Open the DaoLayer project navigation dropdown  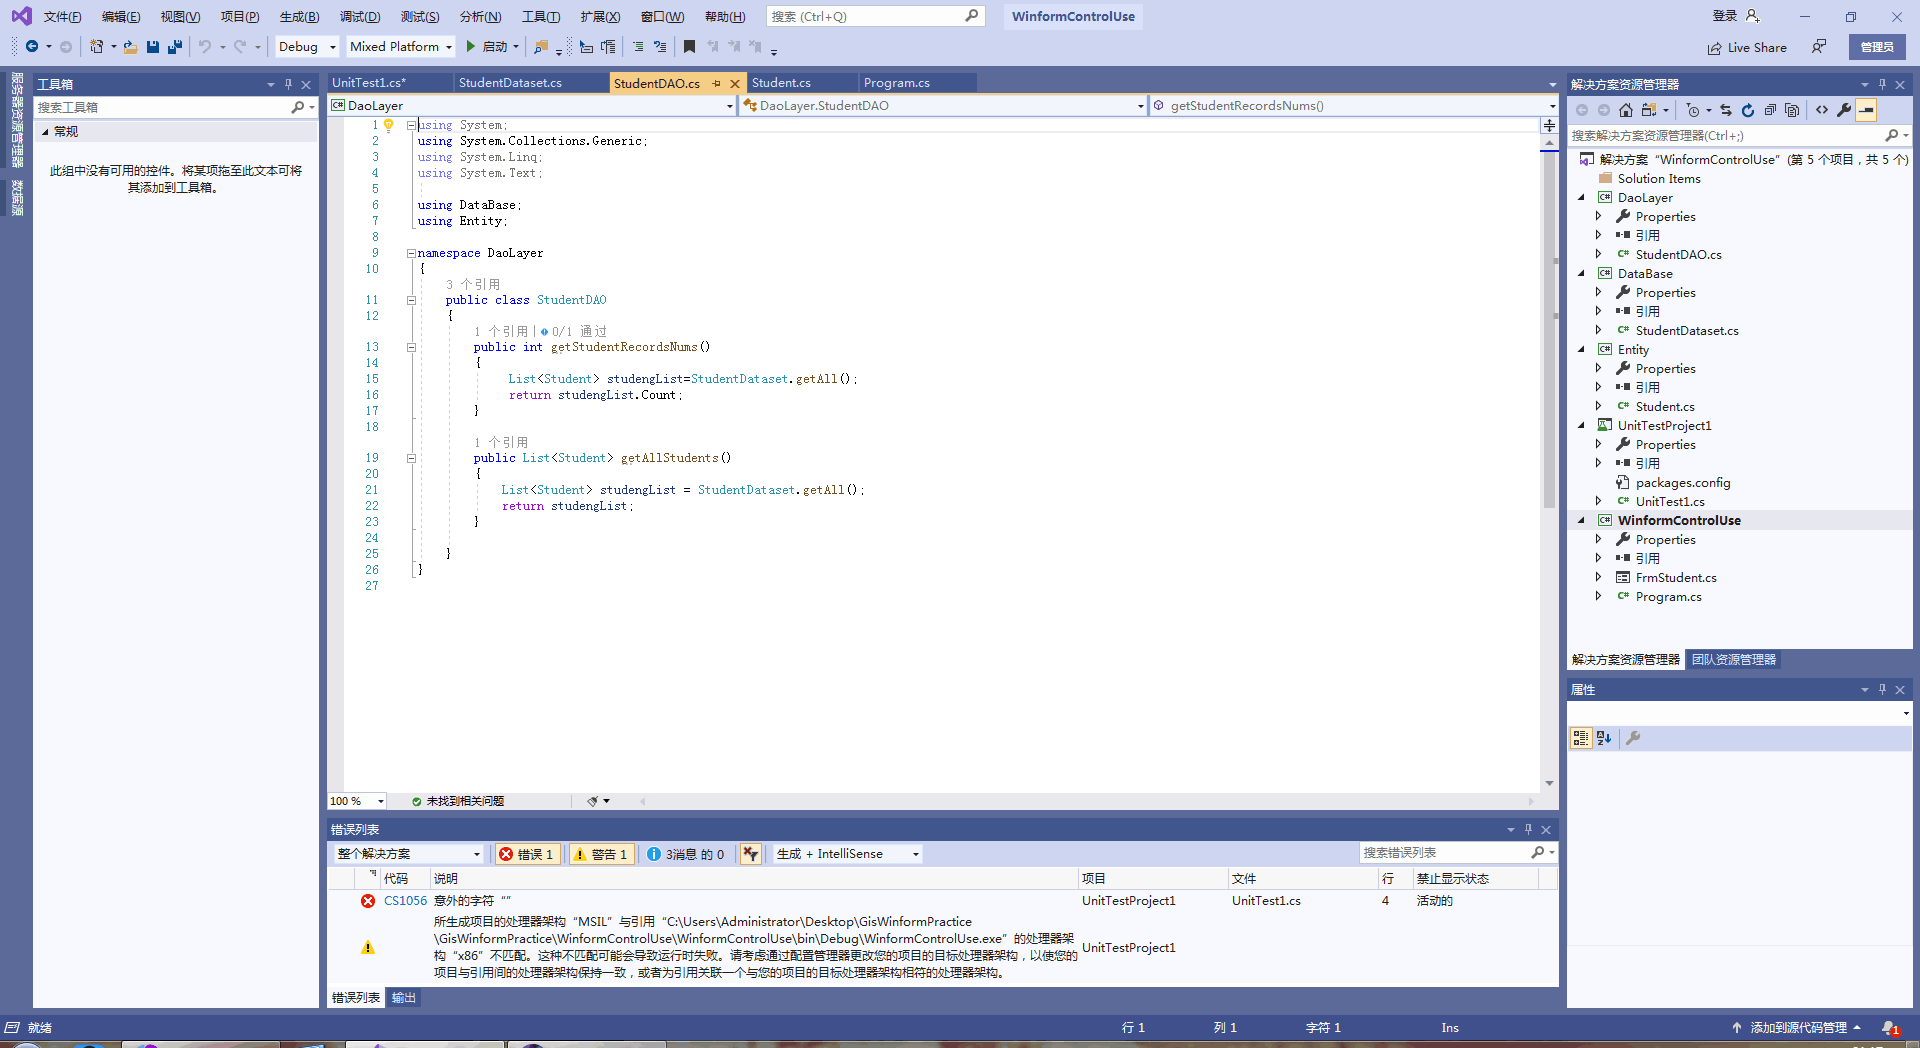(532, 106)
